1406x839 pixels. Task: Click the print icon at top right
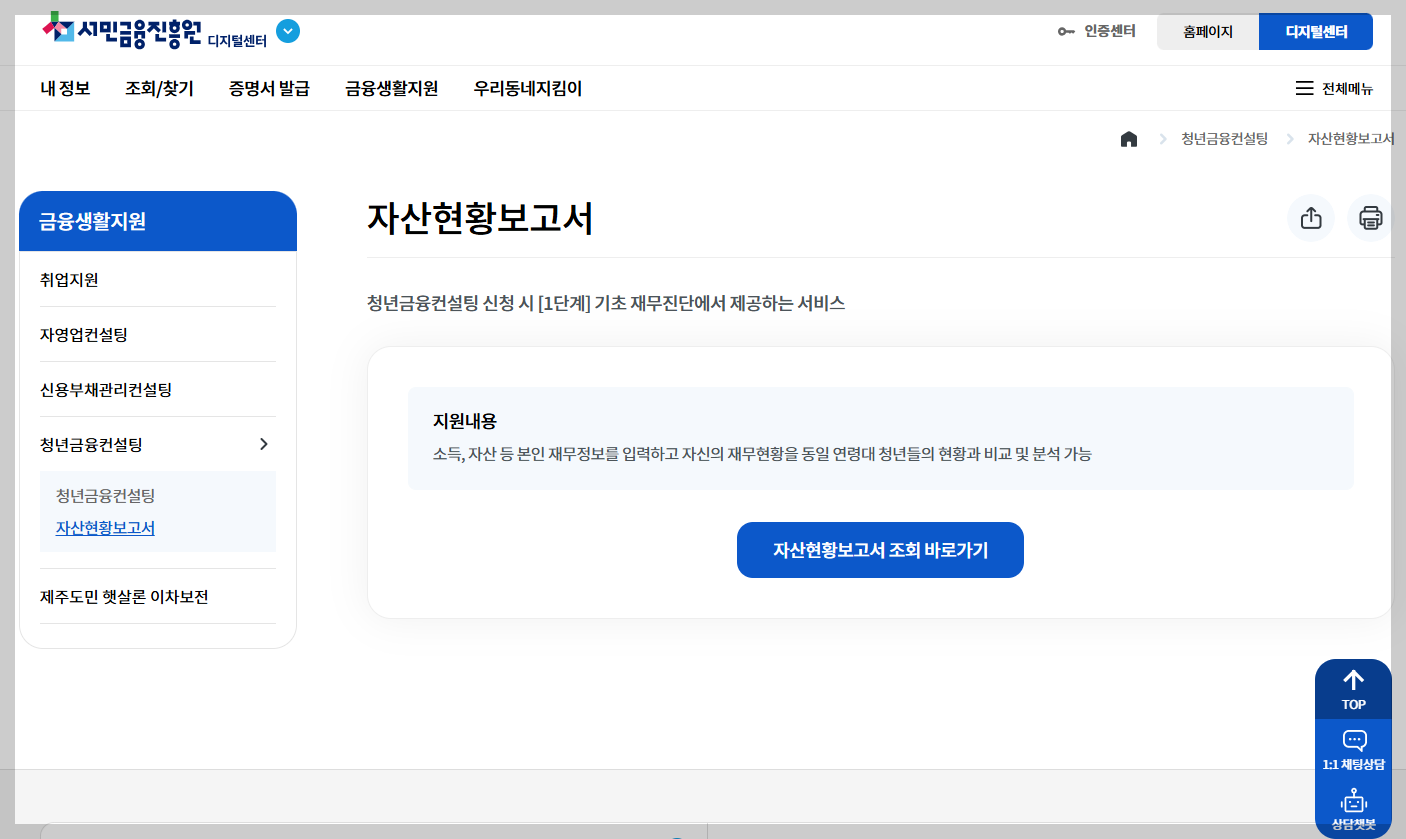pos(1370,218)
